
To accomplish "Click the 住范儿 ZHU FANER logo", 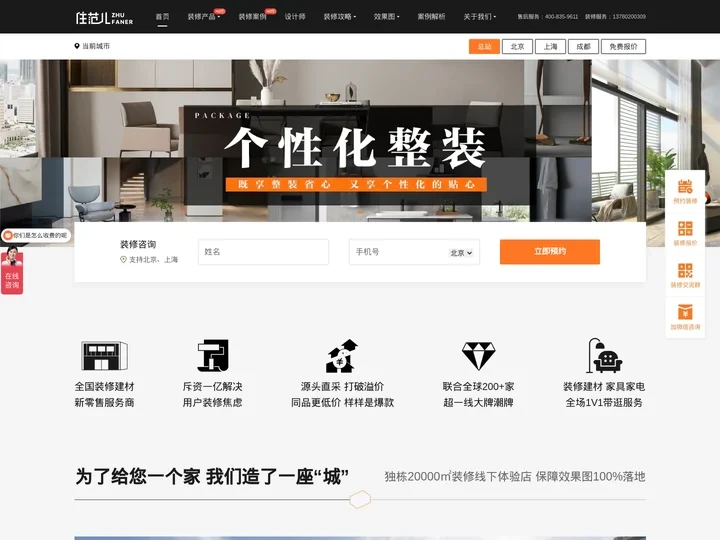I will (x=104, y=17).
